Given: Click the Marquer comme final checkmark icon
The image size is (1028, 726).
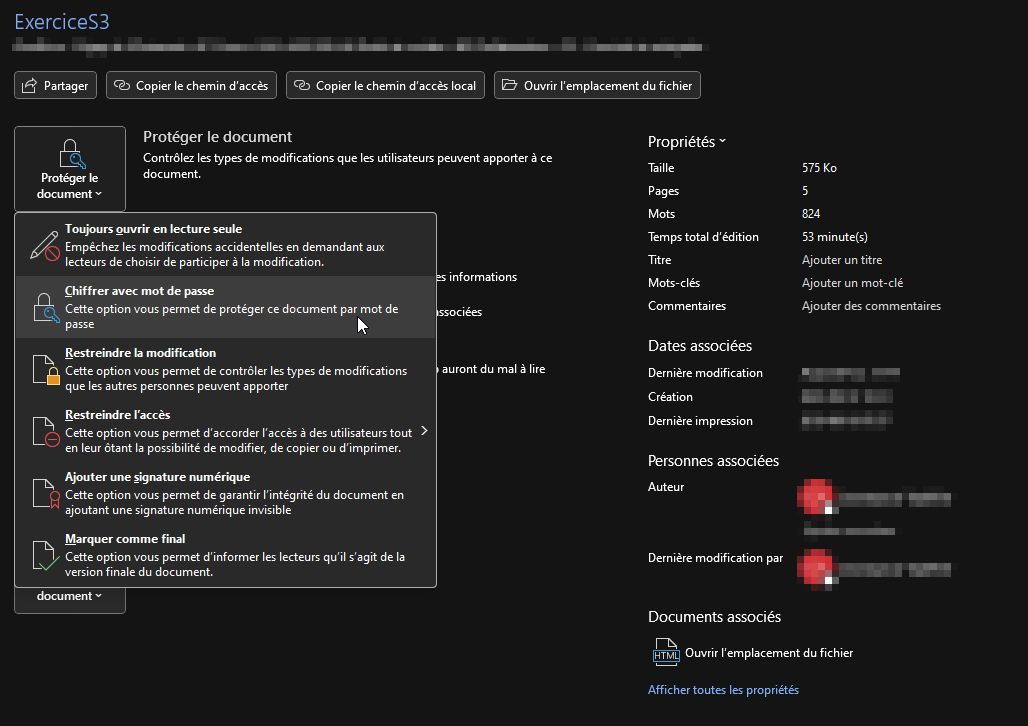Looking at the screenshot, I should [x=45, y=555].
